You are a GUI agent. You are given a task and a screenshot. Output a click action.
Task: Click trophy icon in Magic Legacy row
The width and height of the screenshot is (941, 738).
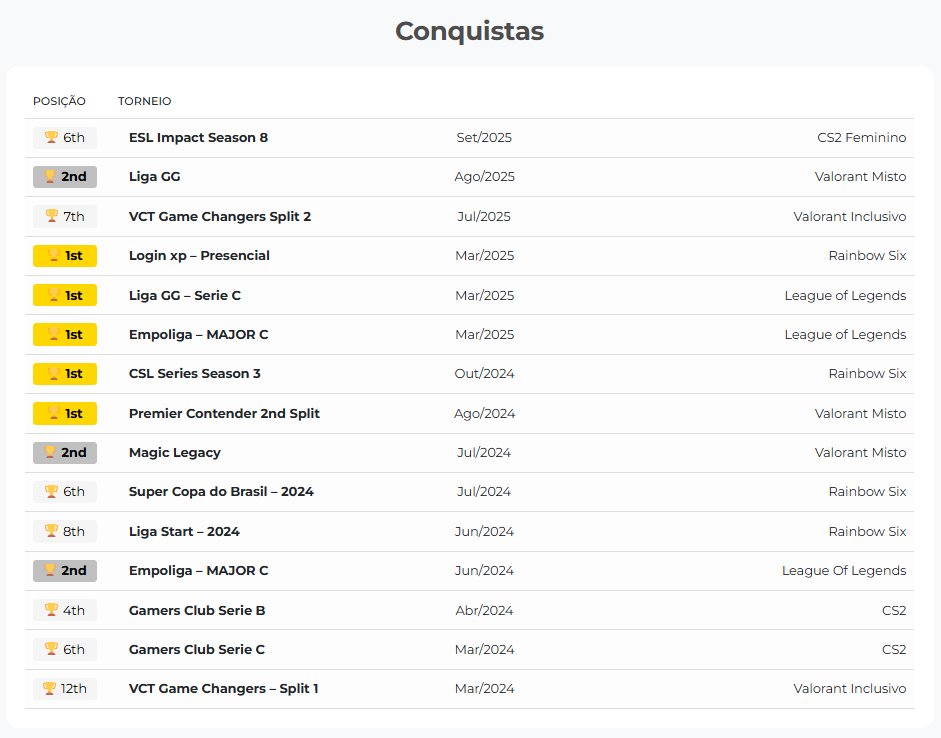50,452
